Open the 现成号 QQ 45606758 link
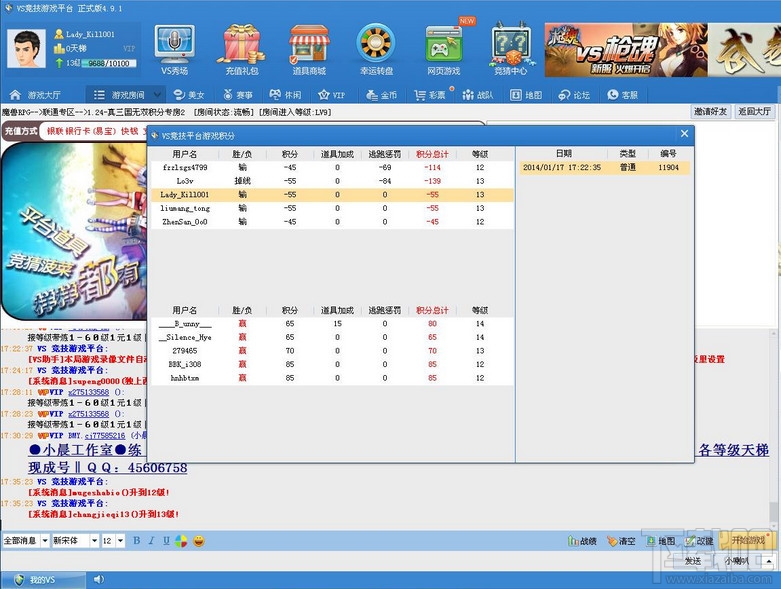Viewport: 781px width, 589px height. [x=108, y=468]
